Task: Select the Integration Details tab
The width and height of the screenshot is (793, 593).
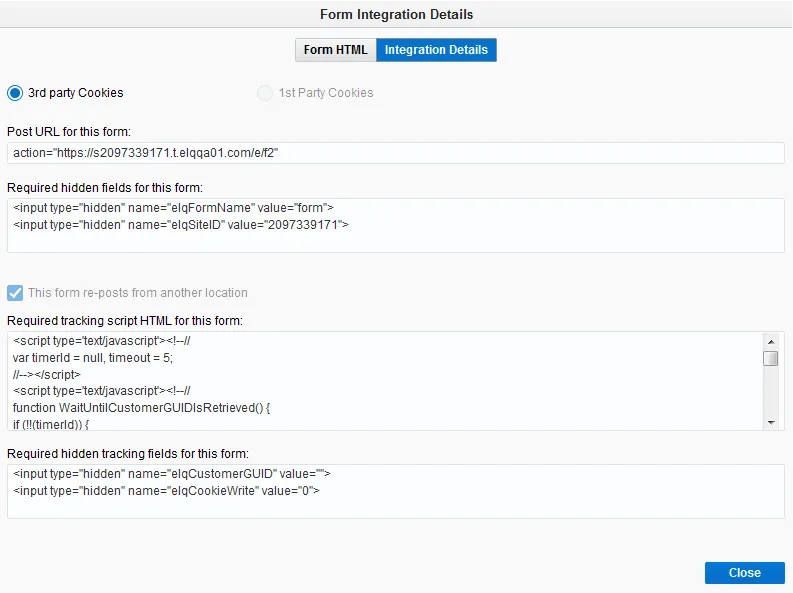Action: point(436,50)
